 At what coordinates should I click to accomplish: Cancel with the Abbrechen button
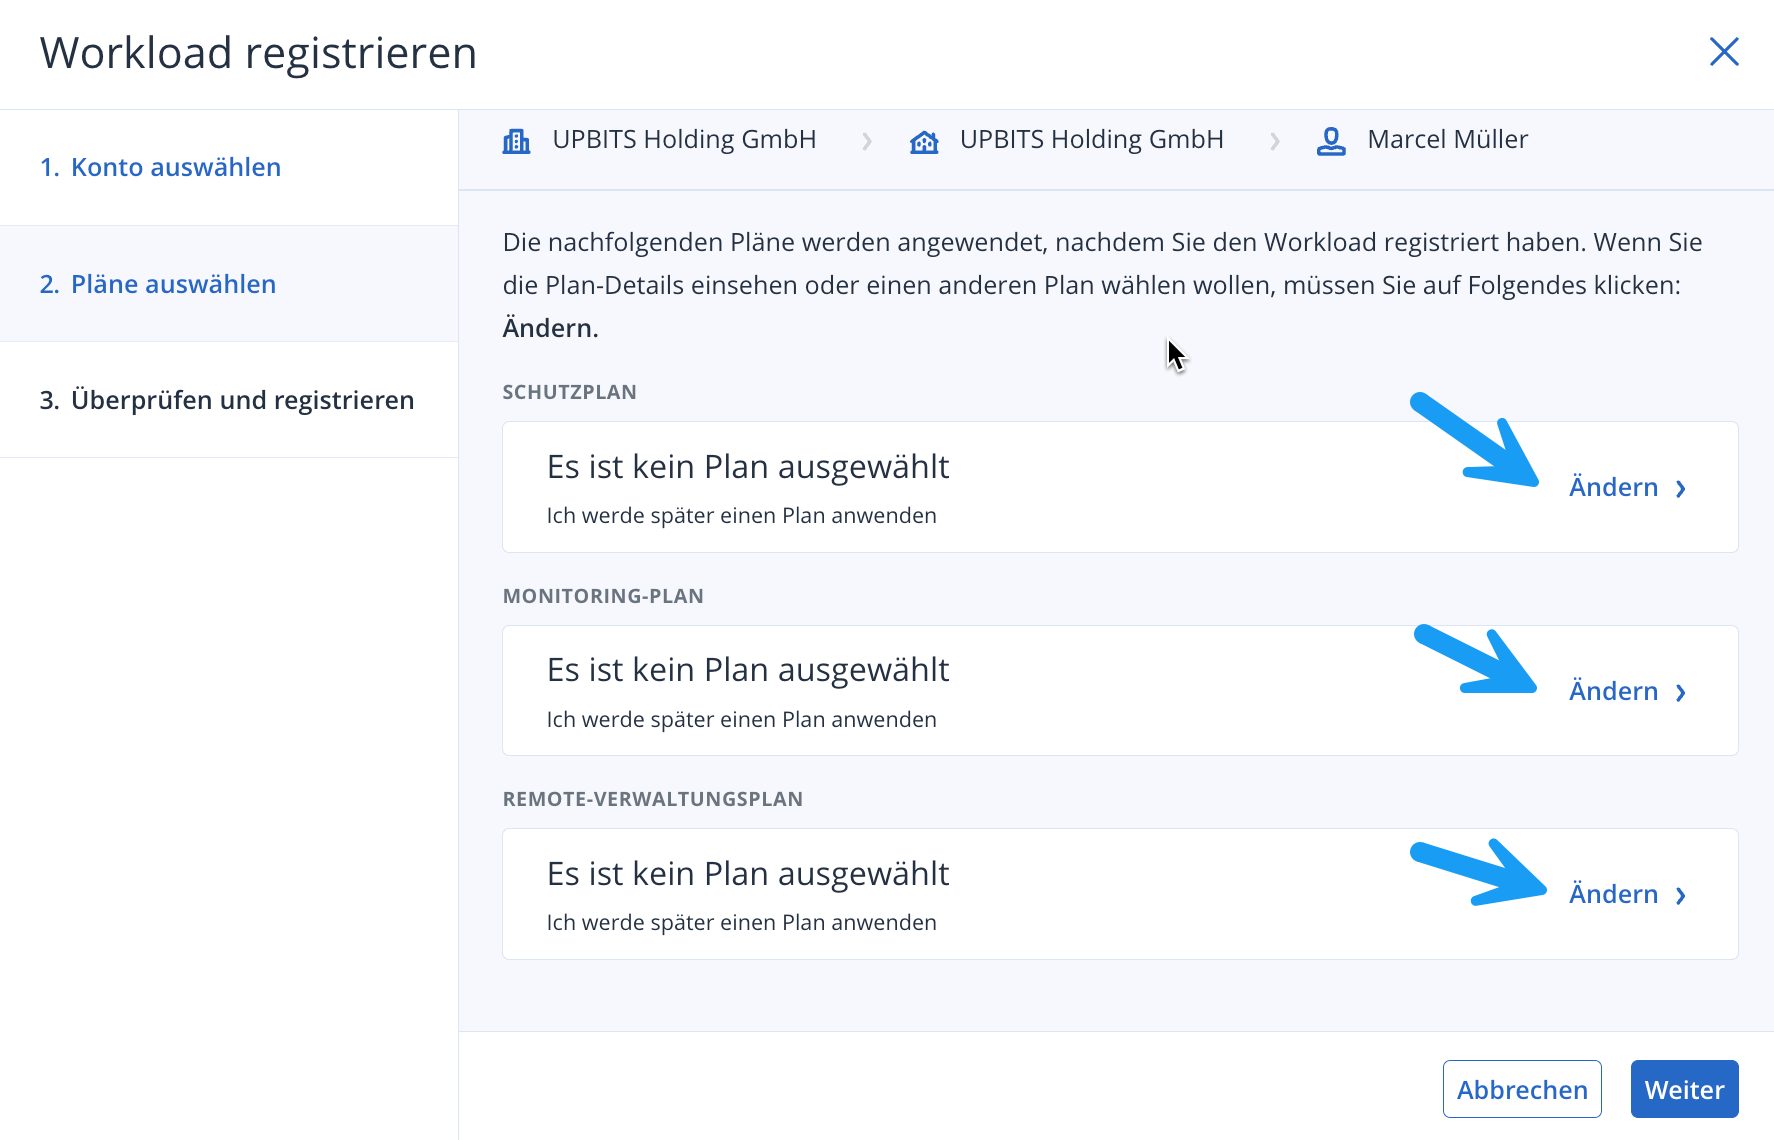[1521, 1089]
